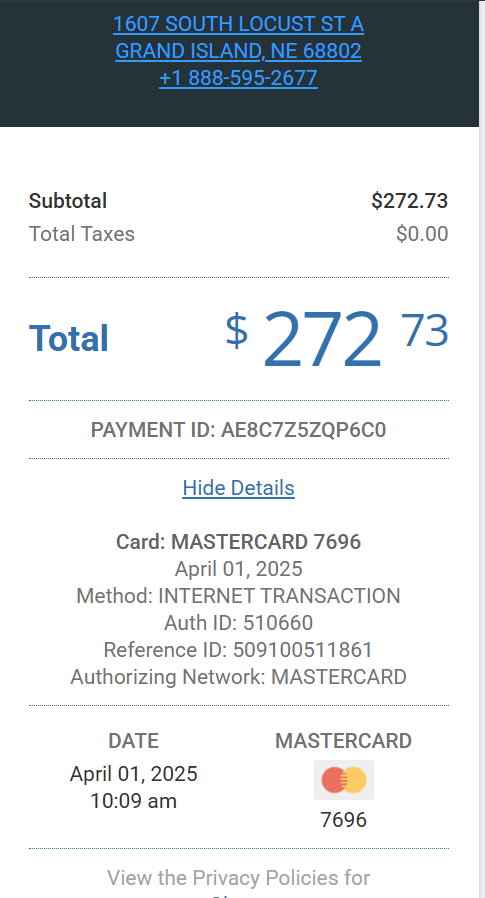The width and height of the screenshot is (485, 898).
Task: Click the Reference ID: 509100511861 text
Action: 238,650
